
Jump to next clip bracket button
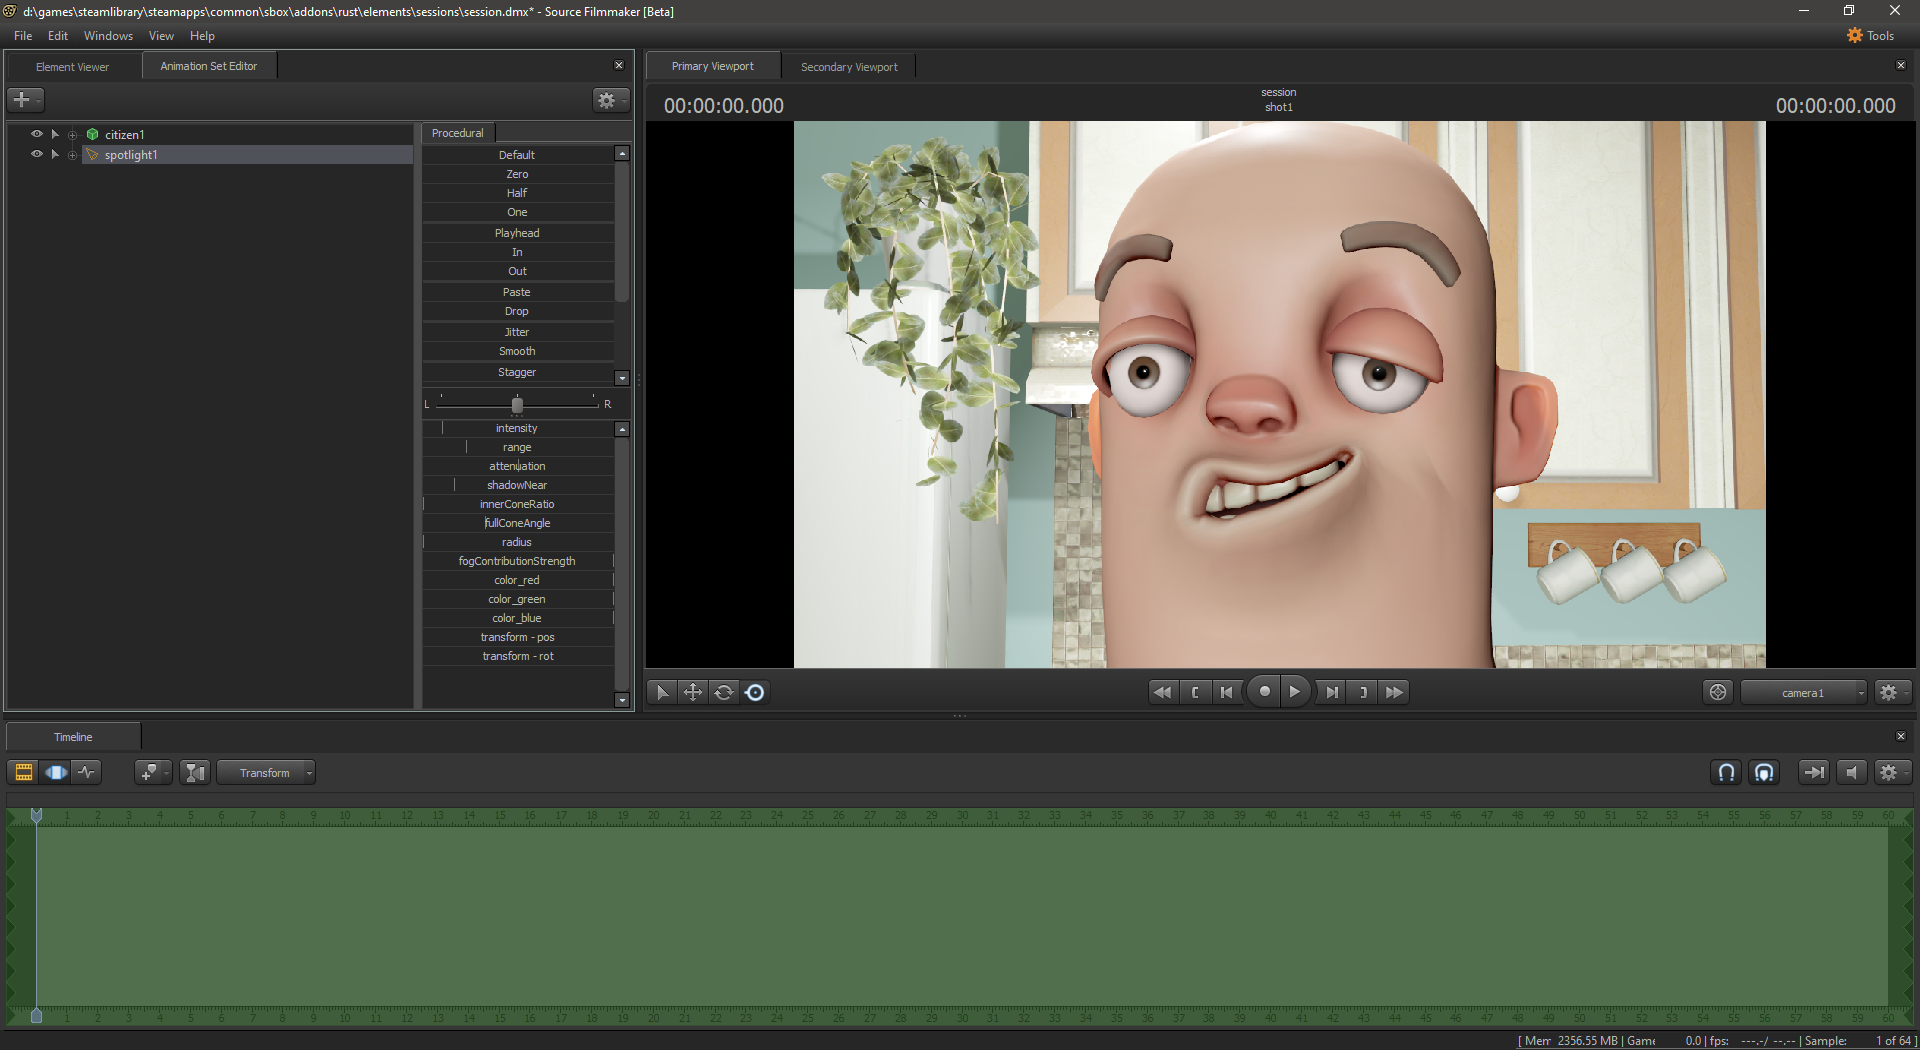[1363, 692]
